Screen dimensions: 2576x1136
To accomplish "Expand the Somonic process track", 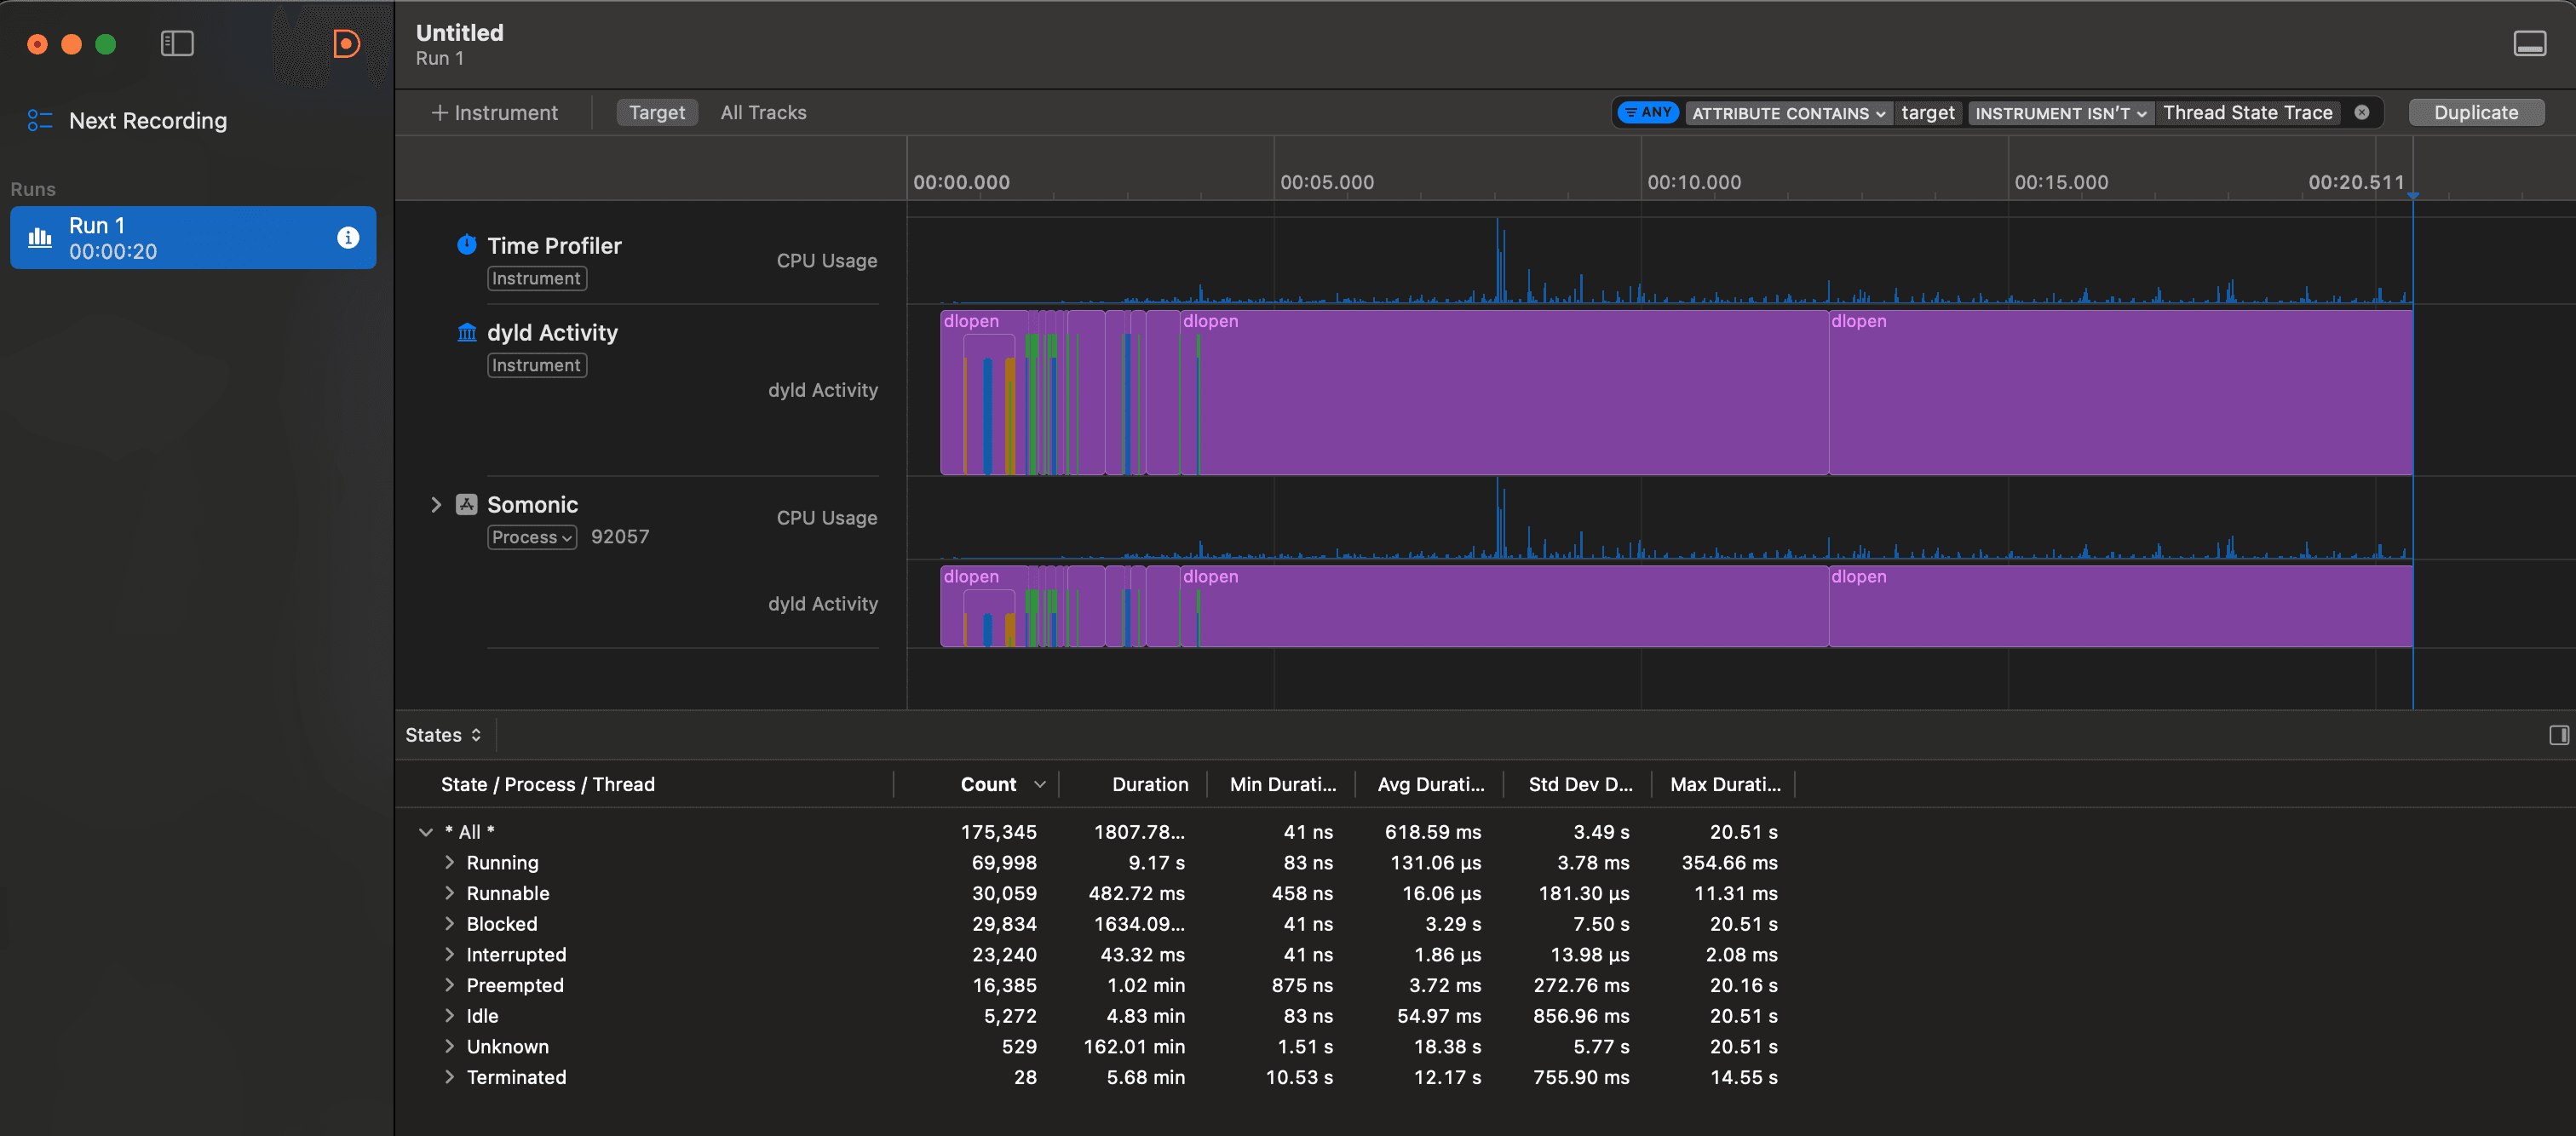I will click(x=436, y=505).
